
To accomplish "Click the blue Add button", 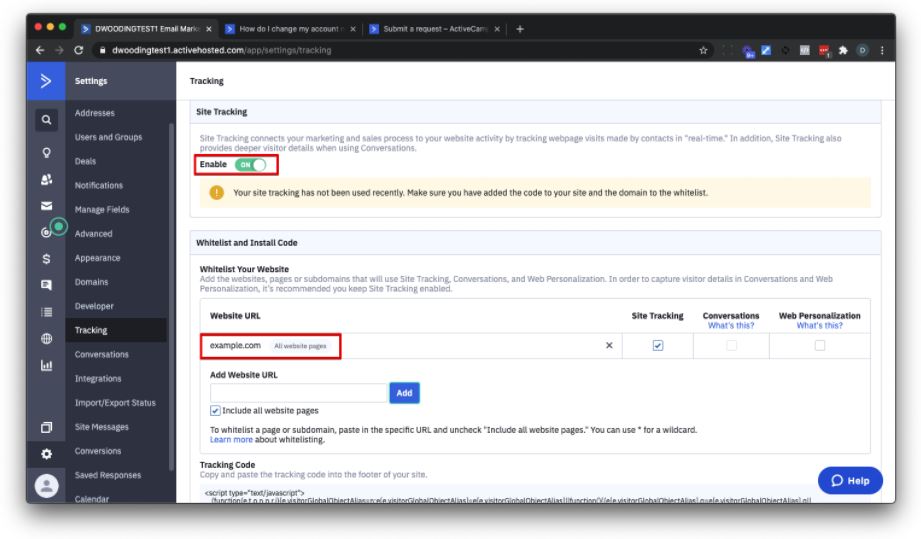I will (404, 393).
